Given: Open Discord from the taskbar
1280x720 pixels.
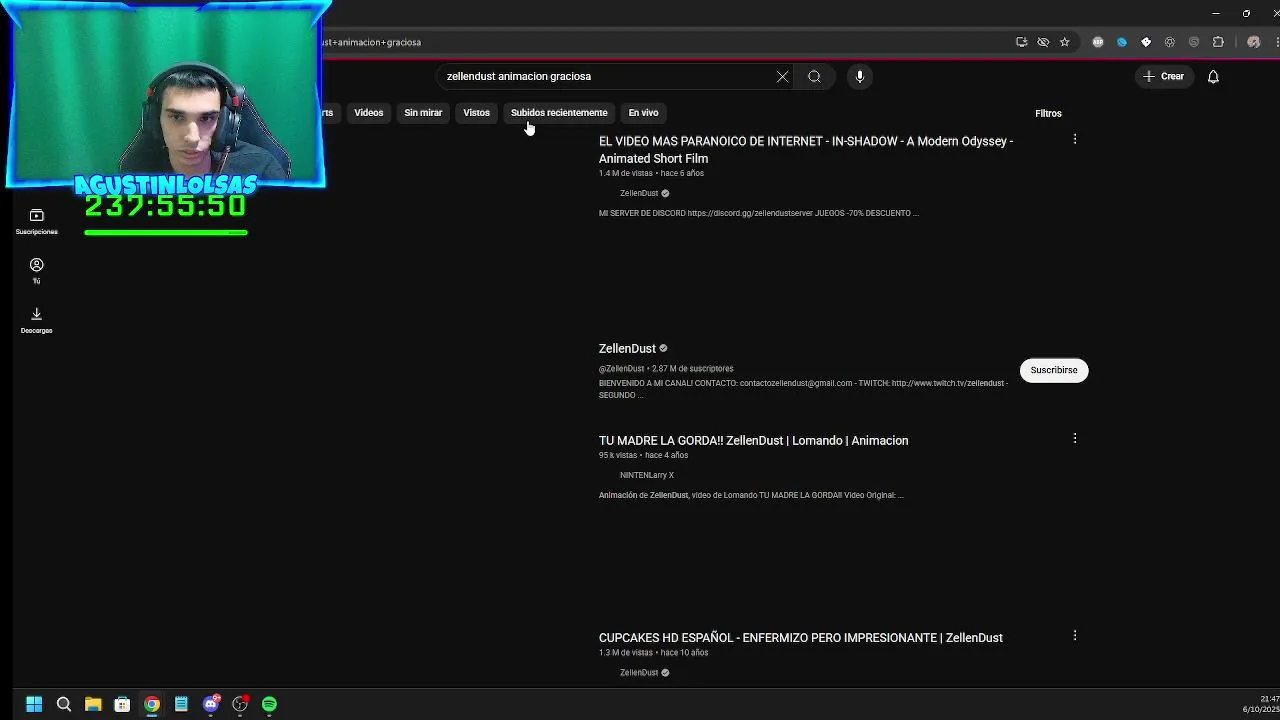Looking at the screenshot, I should coord(211,704).
